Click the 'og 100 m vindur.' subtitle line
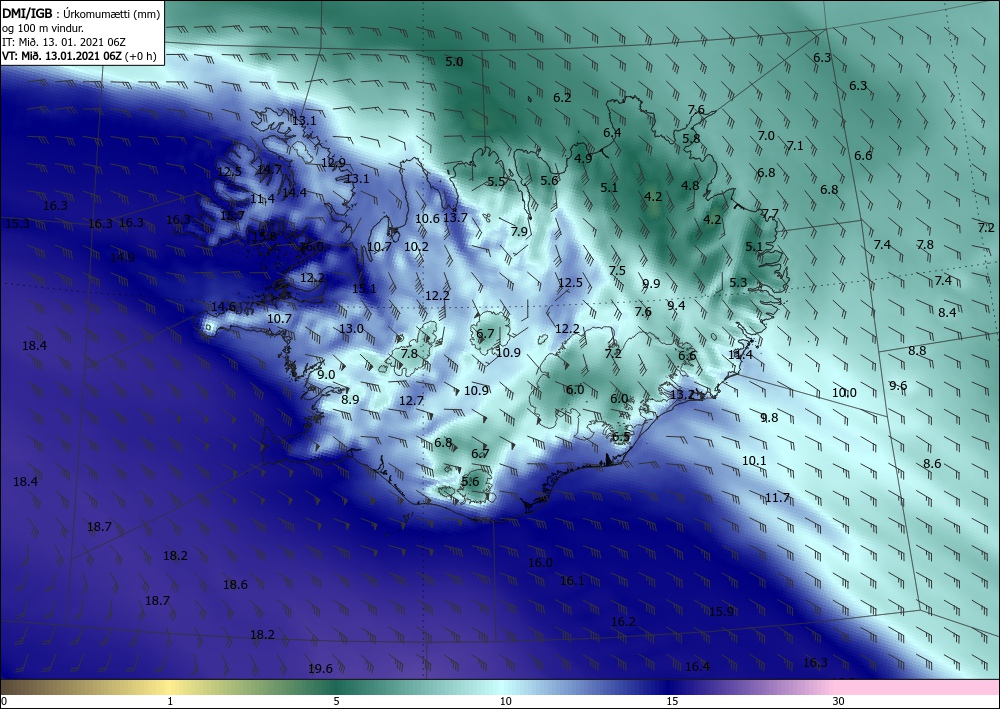 click(x=43, y=28)
